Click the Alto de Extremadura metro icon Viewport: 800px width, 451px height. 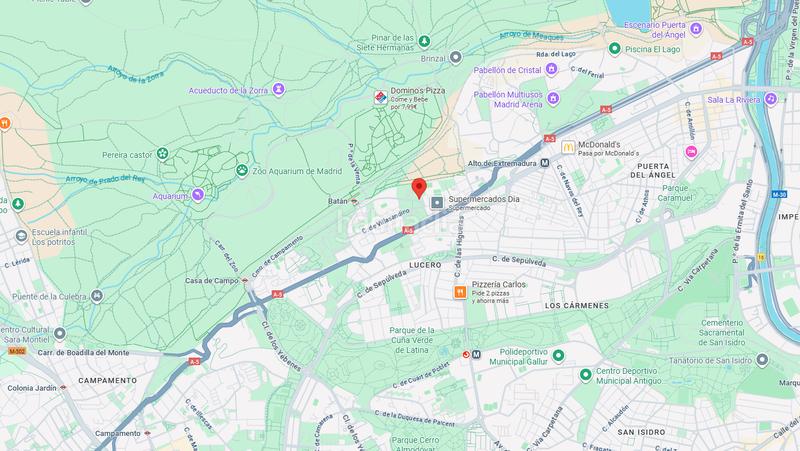(x=545, y=163)
